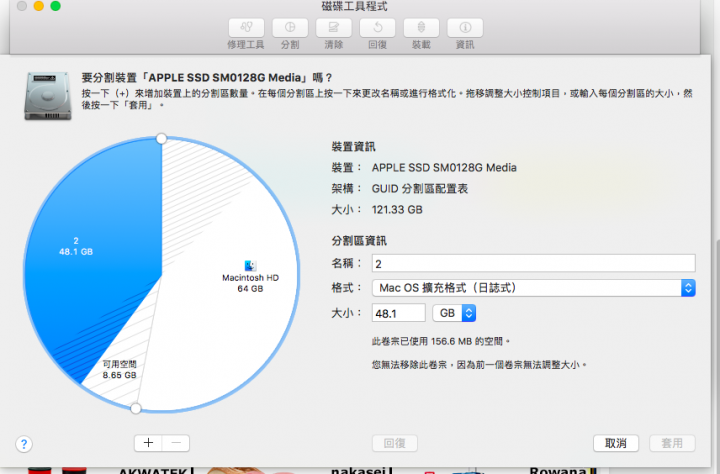The image size is (720, 474).
Task: Click the top pie resize handle
Action: [x=161, y=138]
